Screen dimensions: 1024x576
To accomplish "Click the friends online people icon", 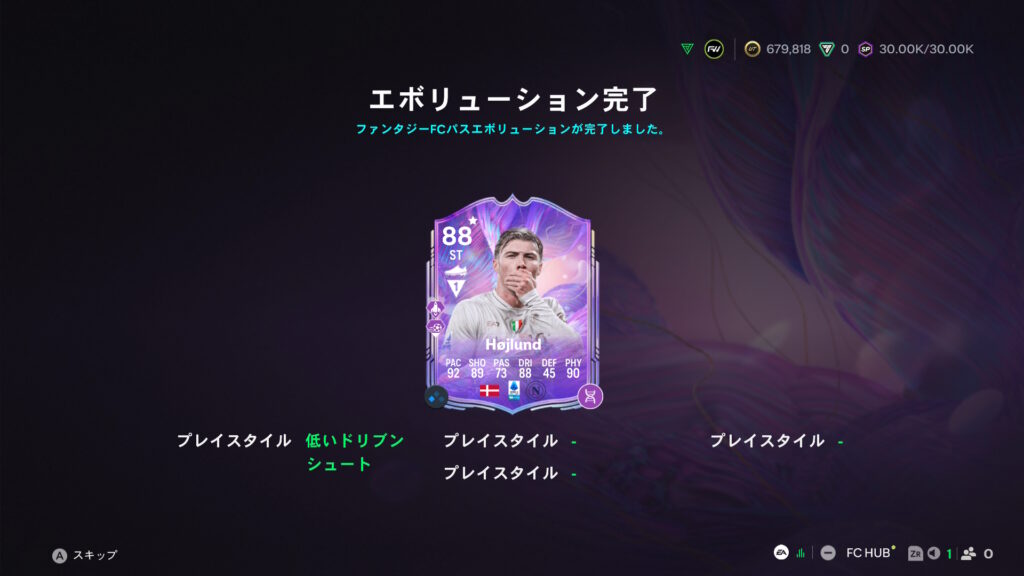I will click(968, 553).
